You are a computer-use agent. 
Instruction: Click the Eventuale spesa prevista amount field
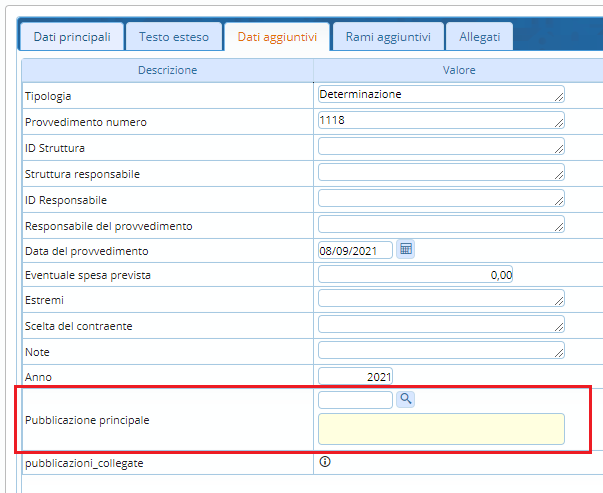click(415, 275)
